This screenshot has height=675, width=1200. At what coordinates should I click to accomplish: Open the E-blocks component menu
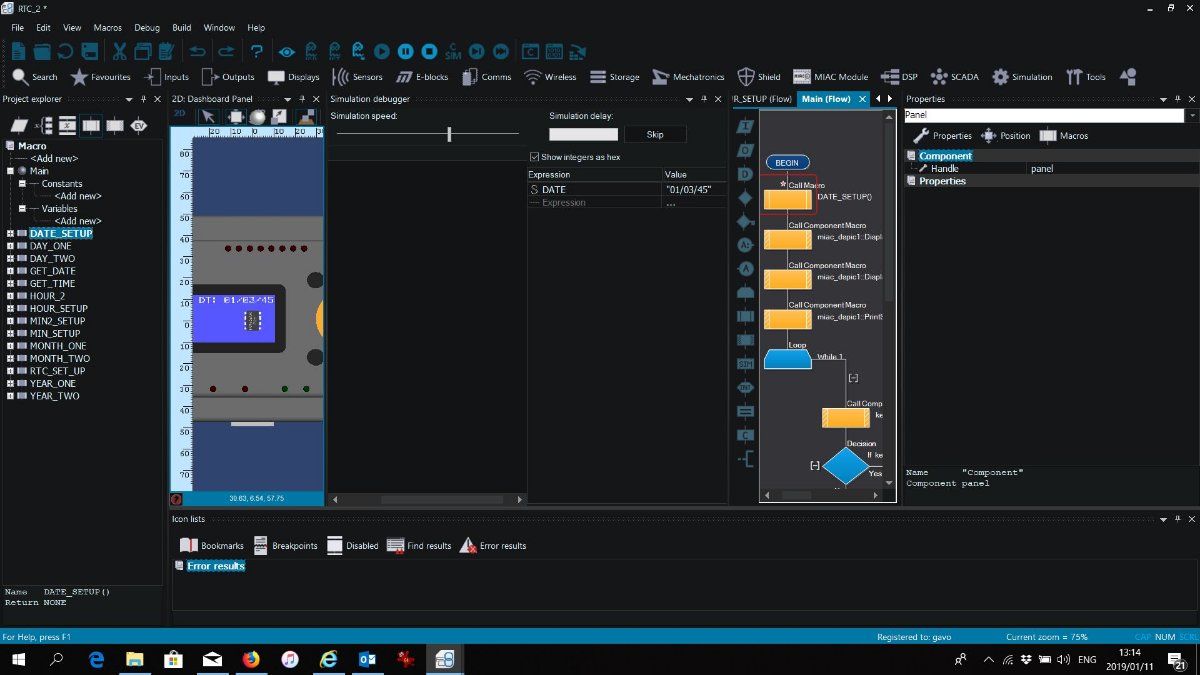pyautogui.click(x=422, y=77)
